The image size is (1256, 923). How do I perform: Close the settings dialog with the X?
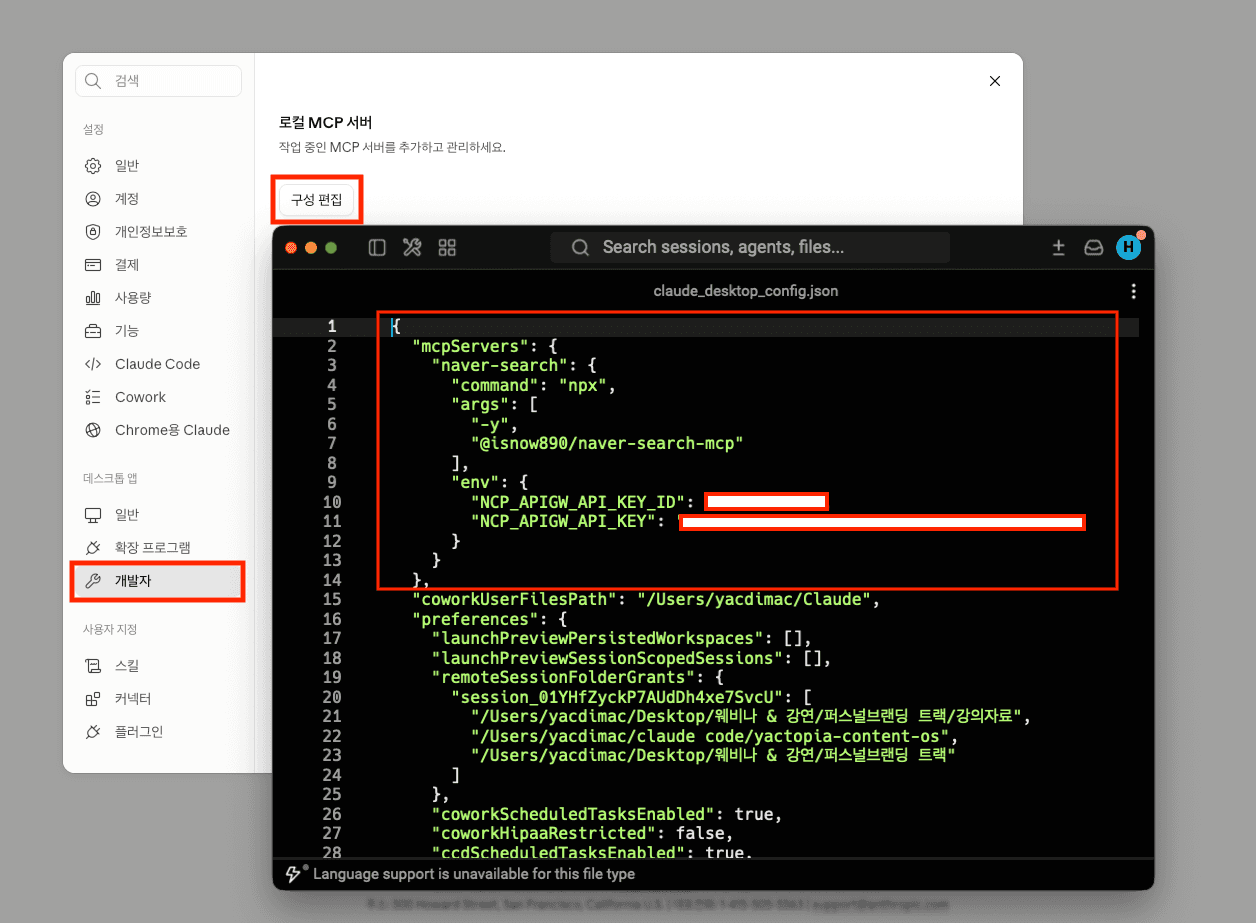pos(995,81)
